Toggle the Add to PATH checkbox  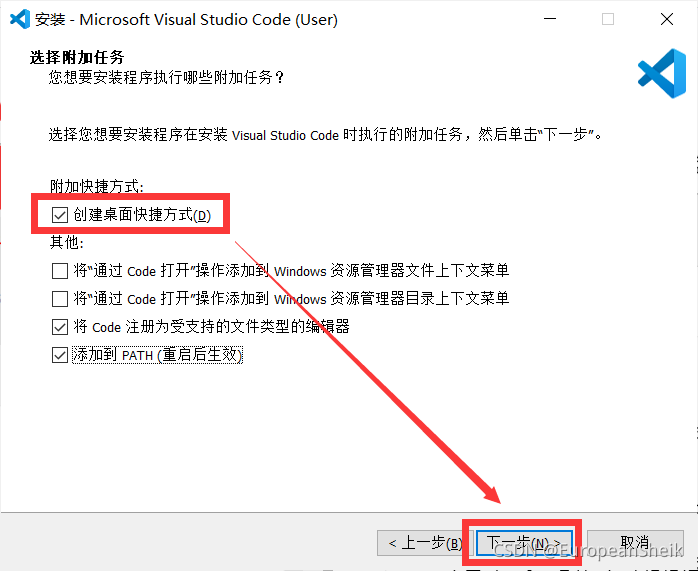click(60, 355)
